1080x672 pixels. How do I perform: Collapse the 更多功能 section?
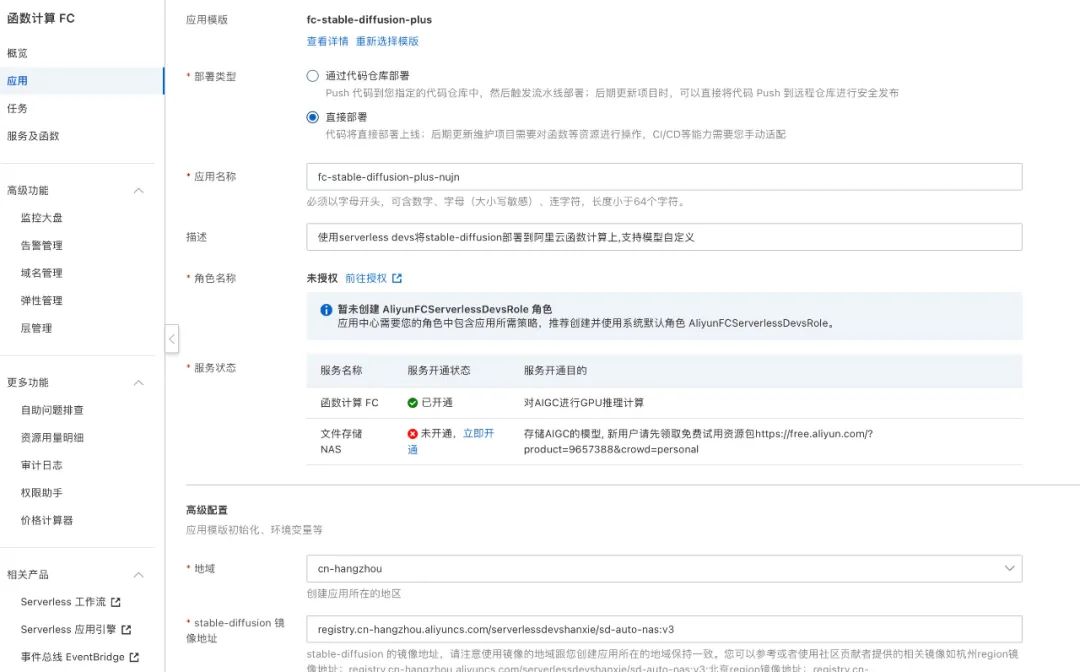point(138,383)
